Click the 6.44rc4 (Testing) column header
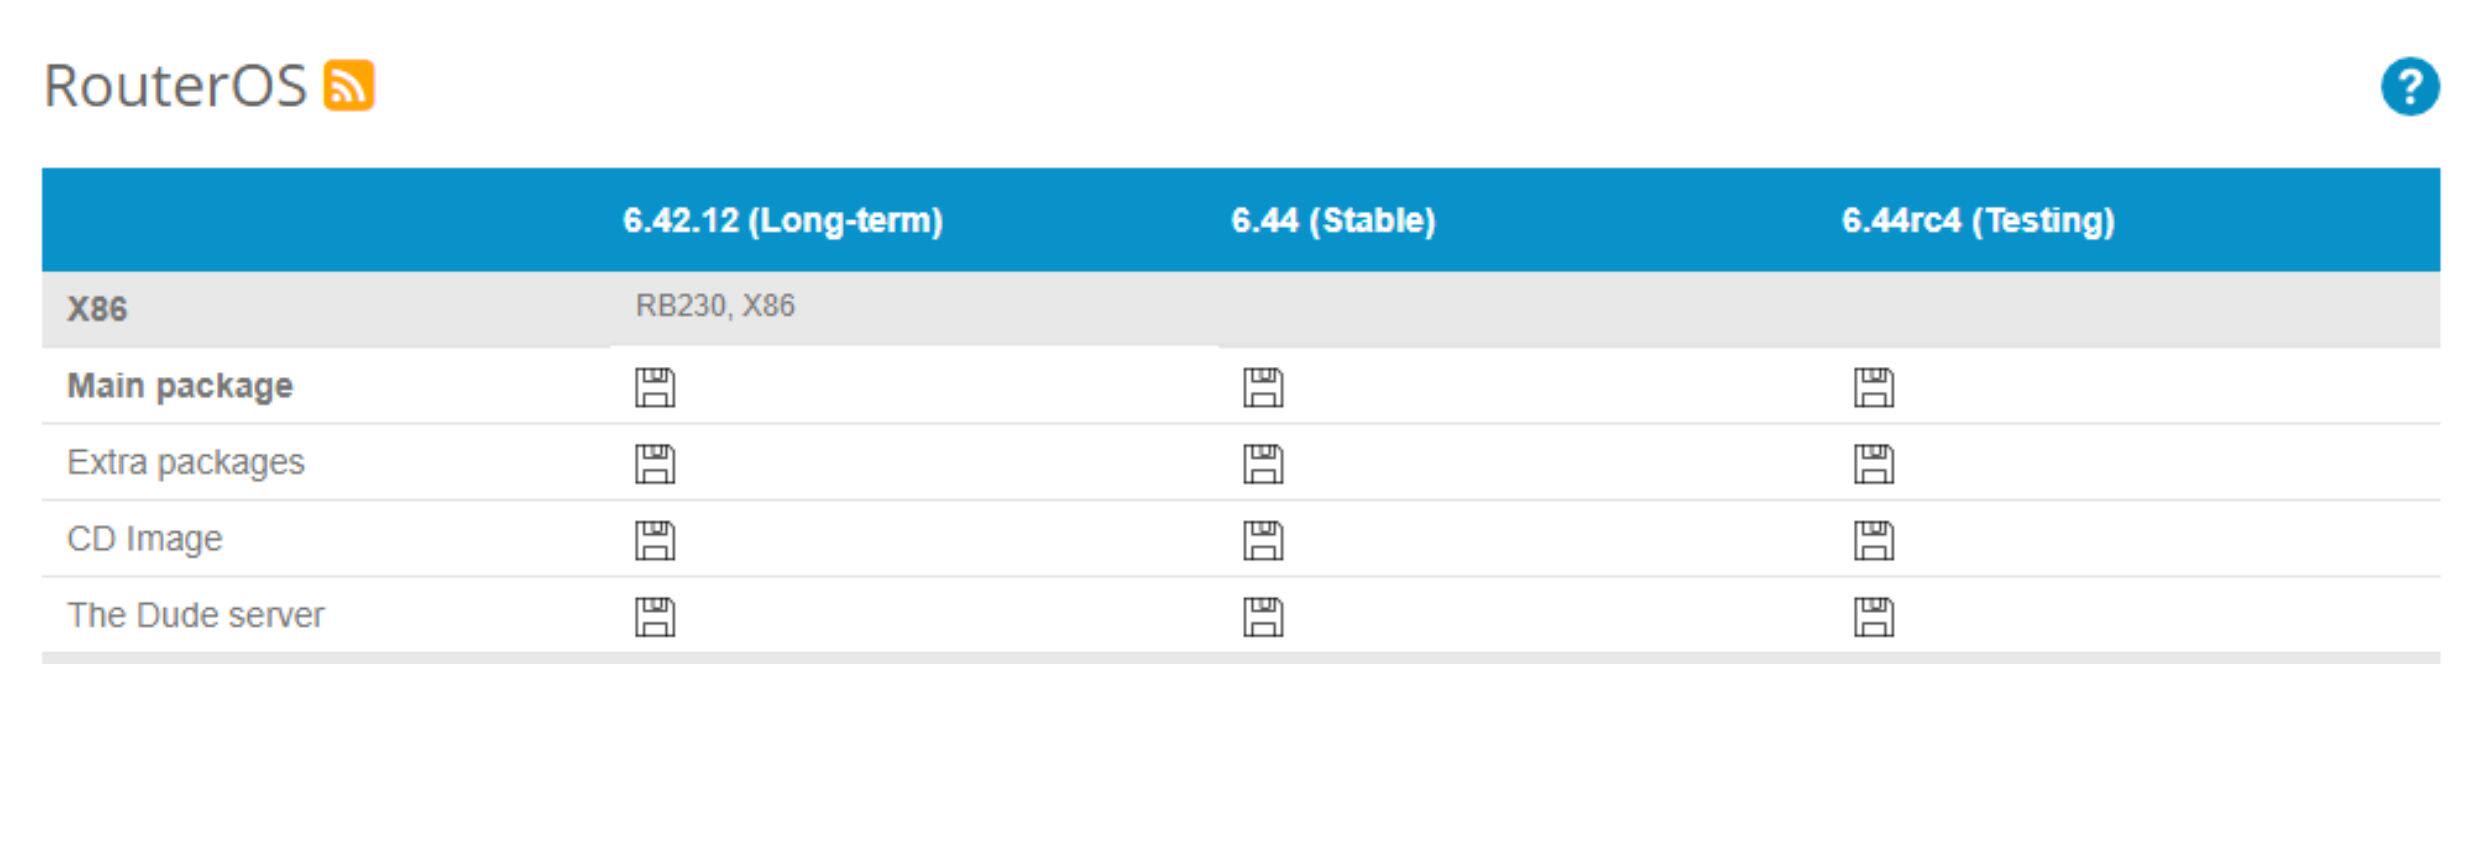Image resolution: width=2480 pixels, height=852 pixels. [x=1978, y=220]
